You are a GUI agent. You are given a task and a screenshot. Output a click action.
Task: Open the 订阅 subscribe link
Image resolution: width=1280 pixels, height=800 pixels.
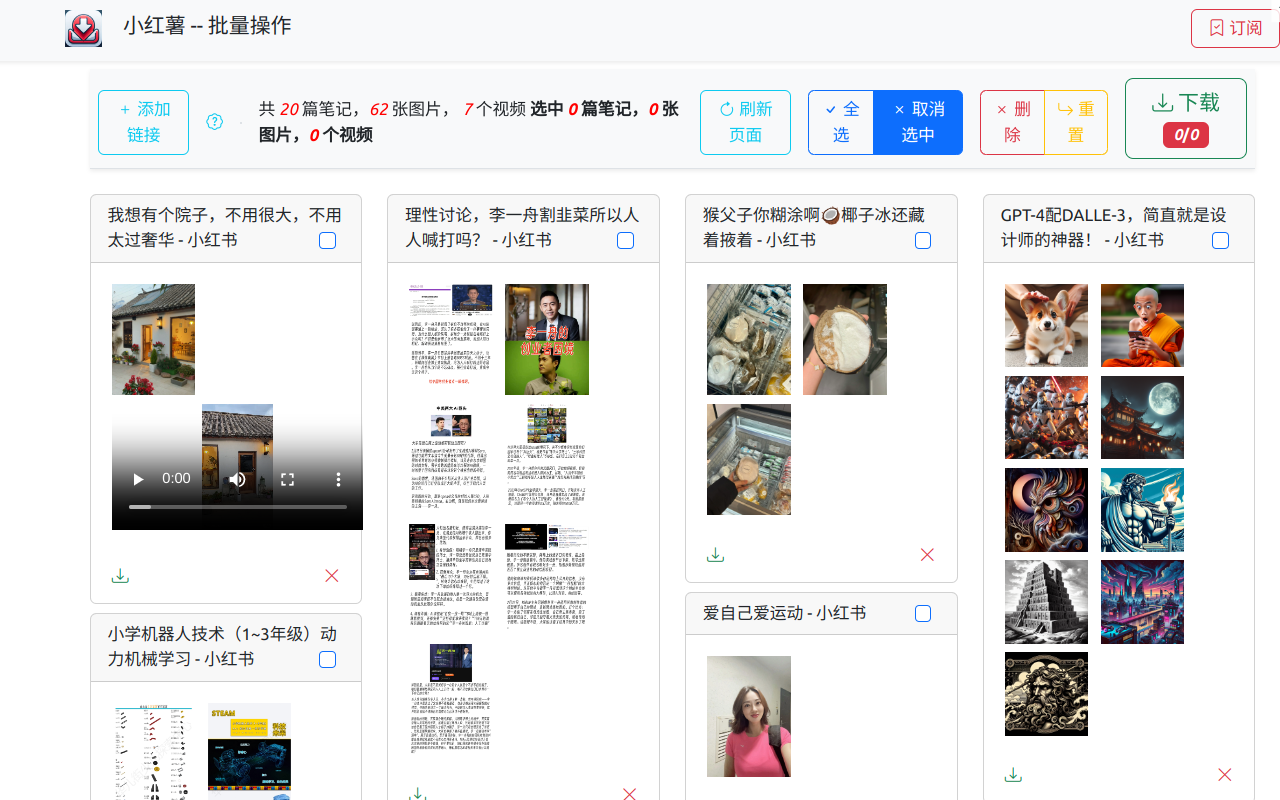(1233, 28)
